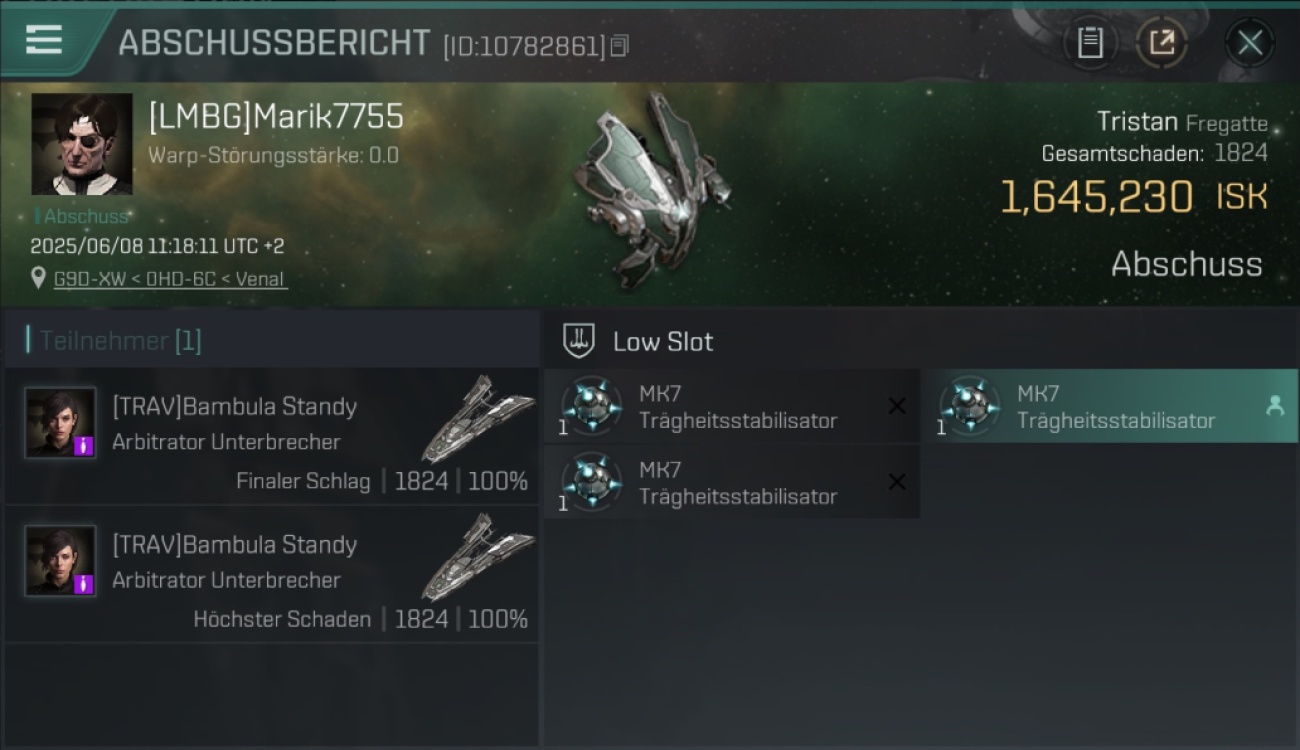Close the Abschussbericht window
The width and height of the screenshot is (1300, 750).
pos(1249,43)
